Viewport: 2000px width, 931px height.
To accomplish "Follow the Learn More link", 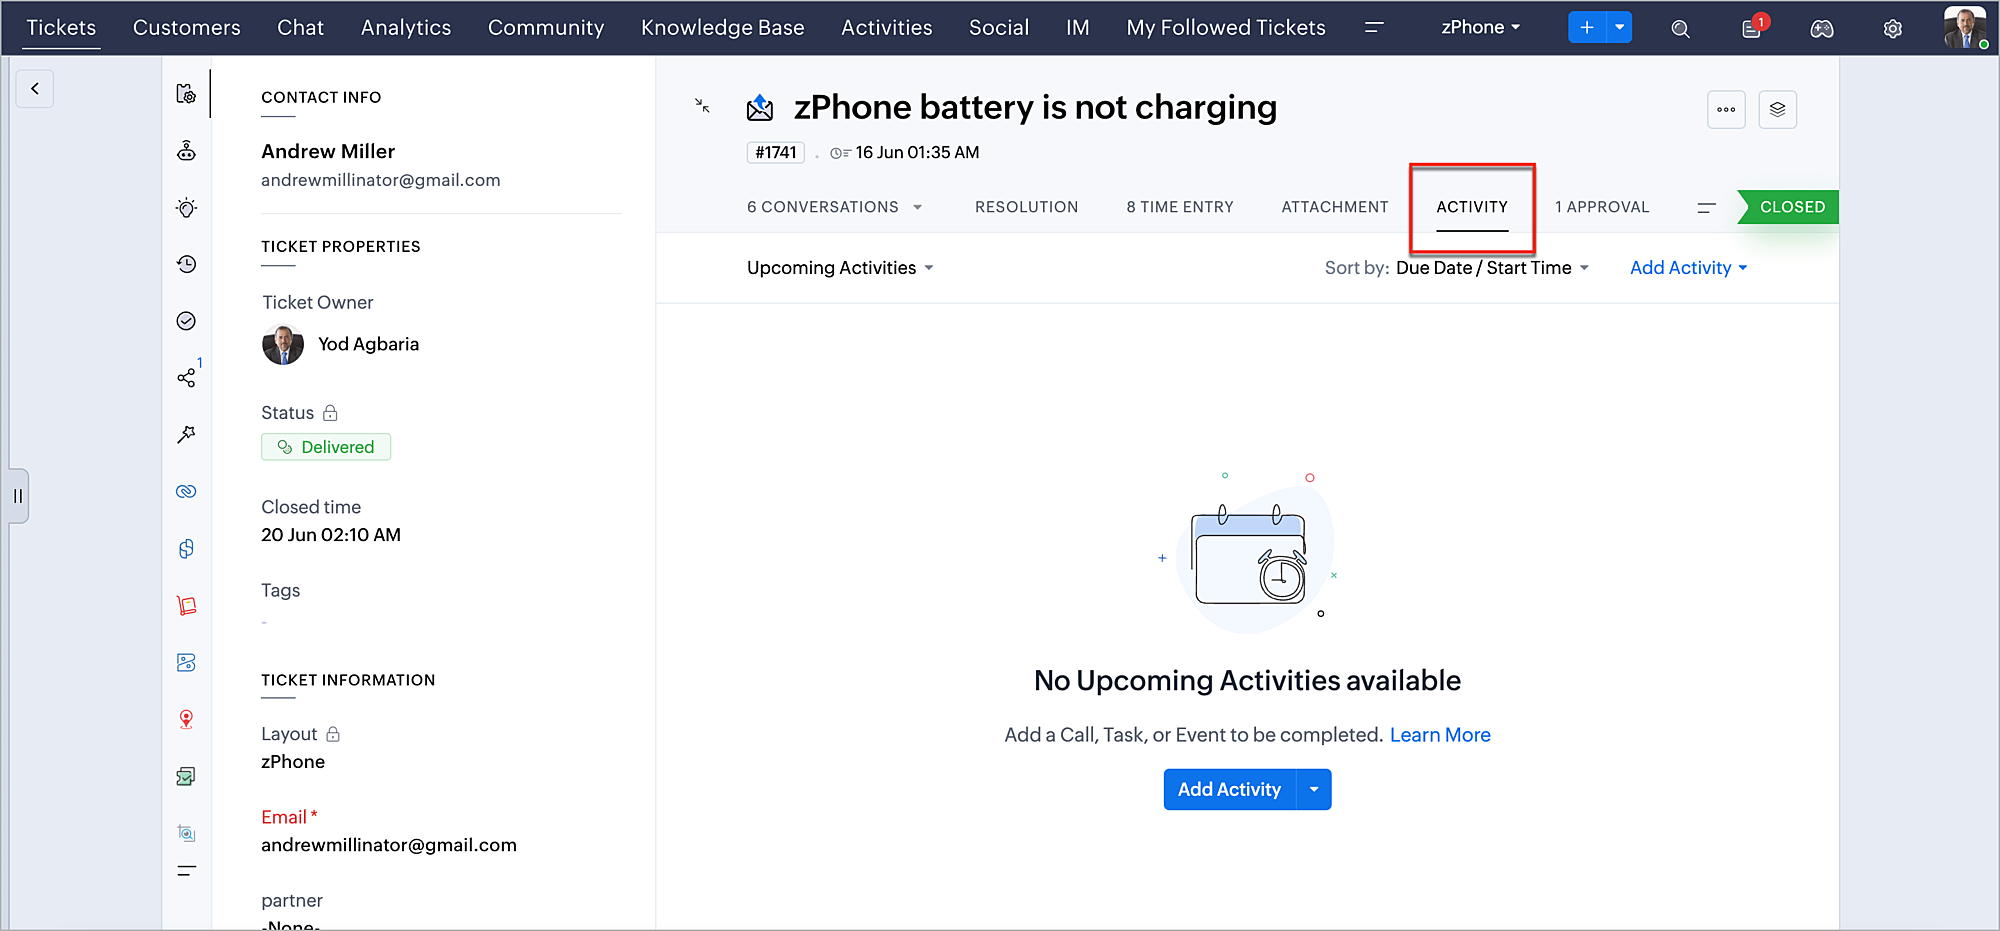I will click(1440, 735).
